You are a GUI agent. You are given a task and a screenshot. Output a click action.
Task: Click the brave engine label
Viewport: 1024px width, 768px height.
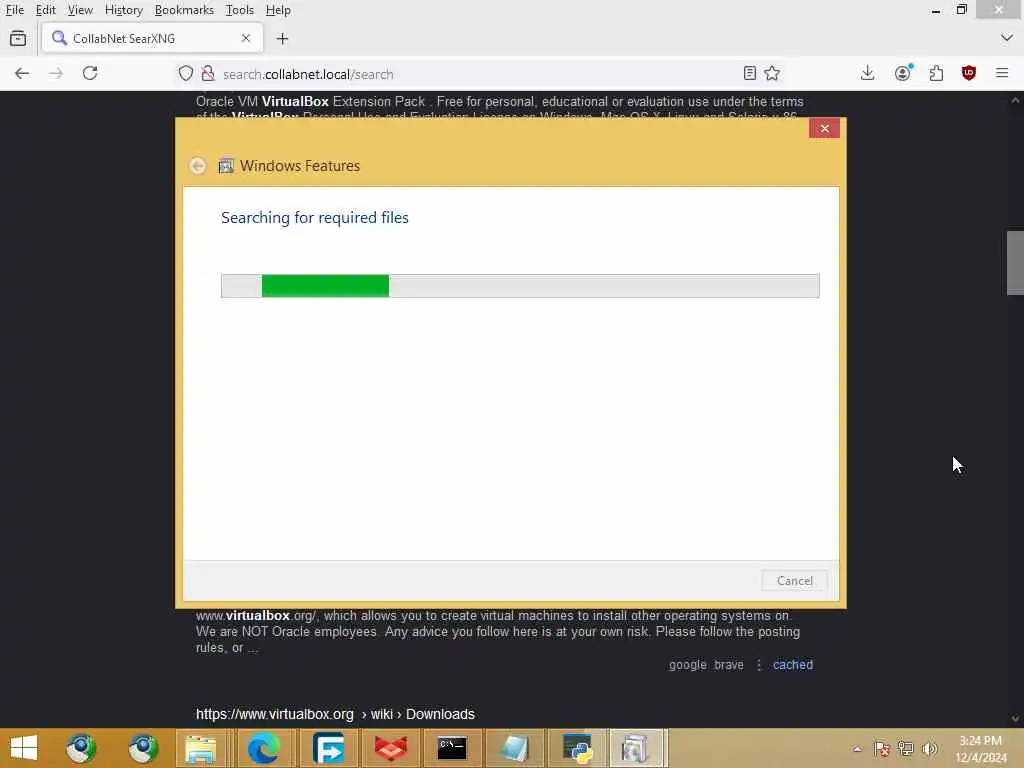click(x=729, y=665)
